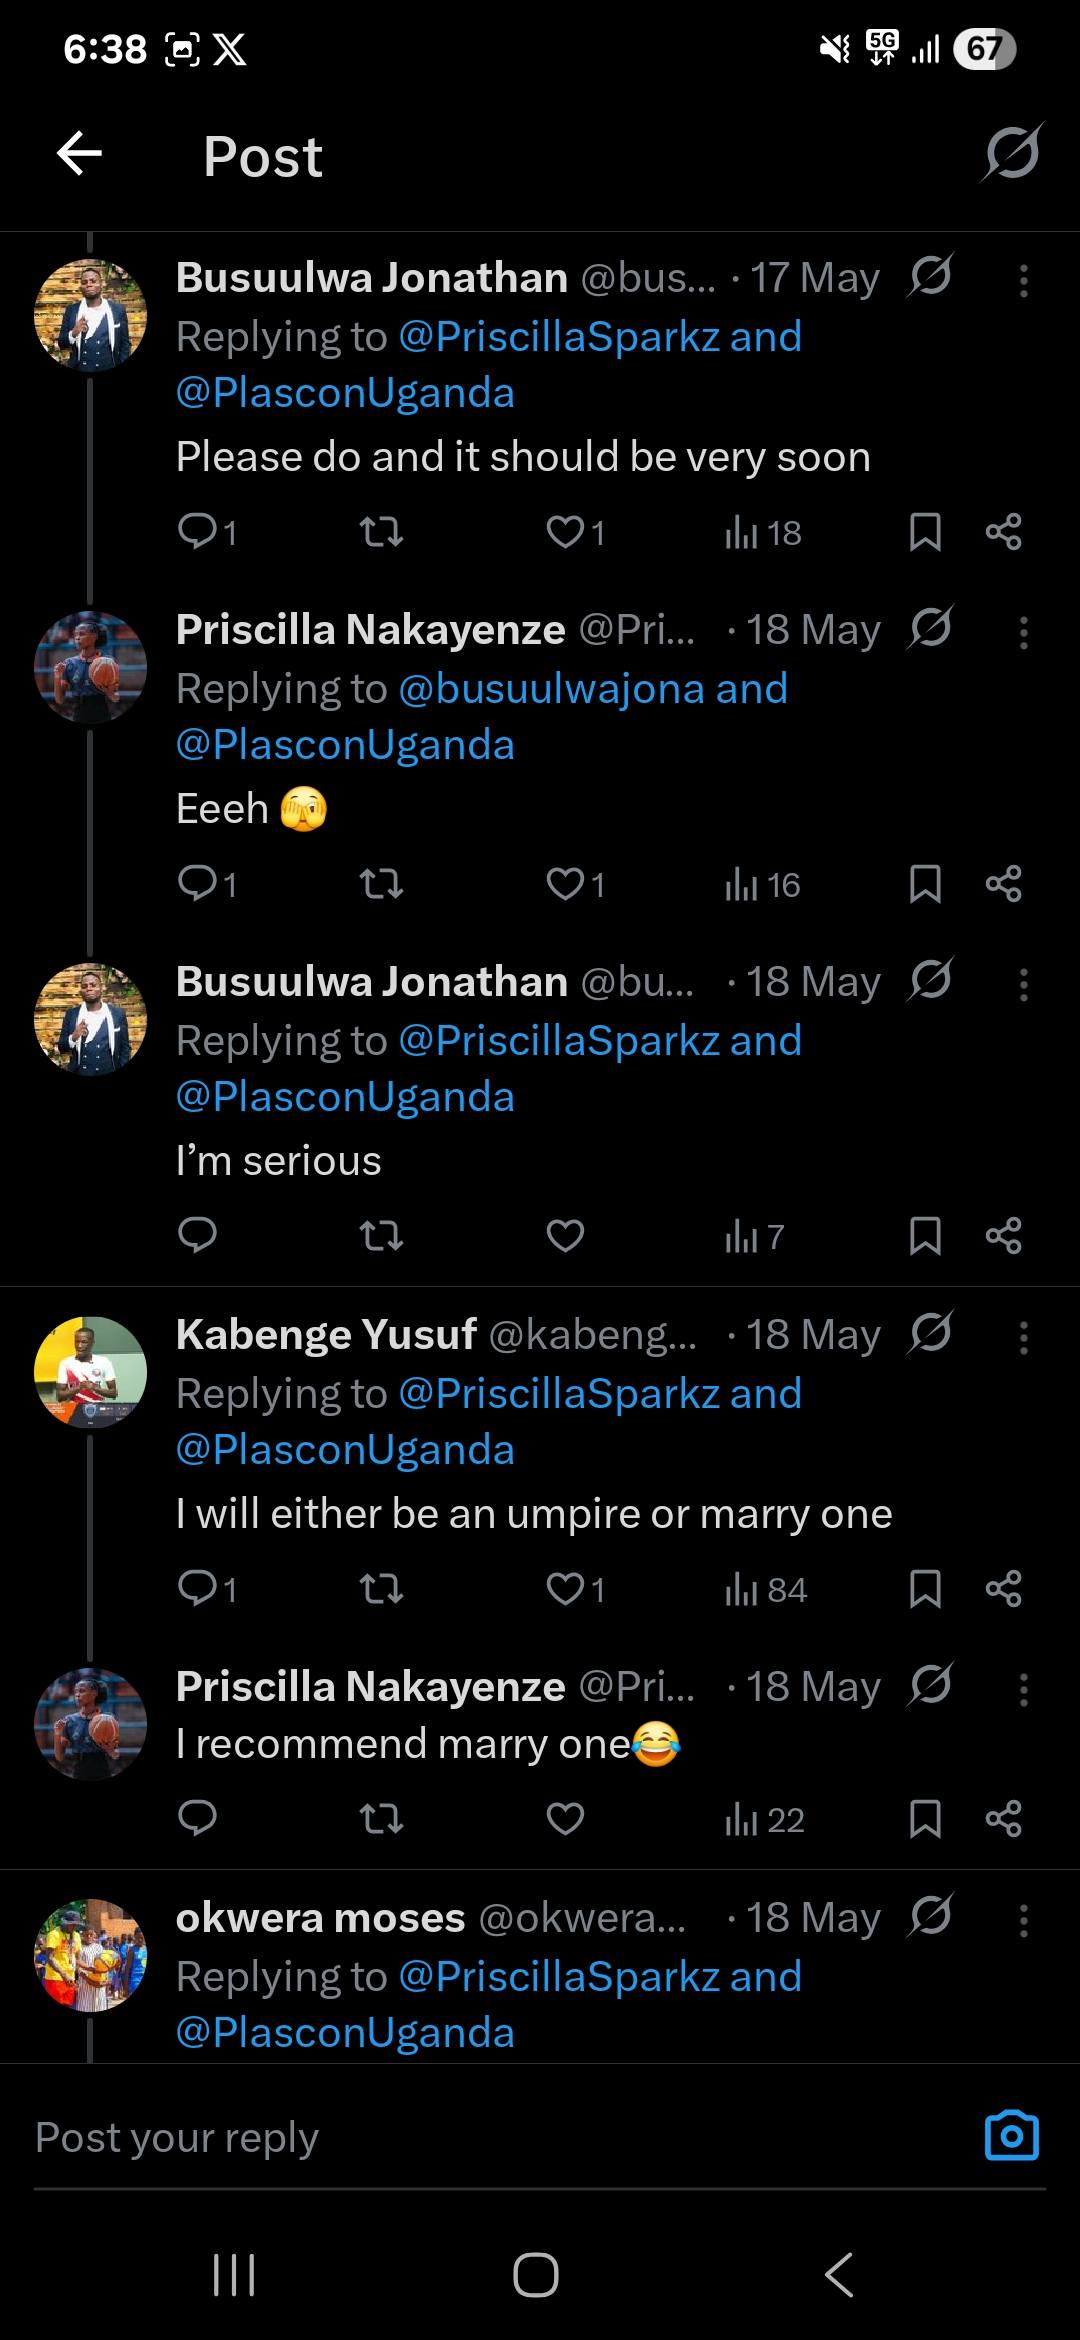Open Grok icon in the Post header
Image resolution: width=1080 pixels, height=2340 pixels.
click(x=1012, y=154)
